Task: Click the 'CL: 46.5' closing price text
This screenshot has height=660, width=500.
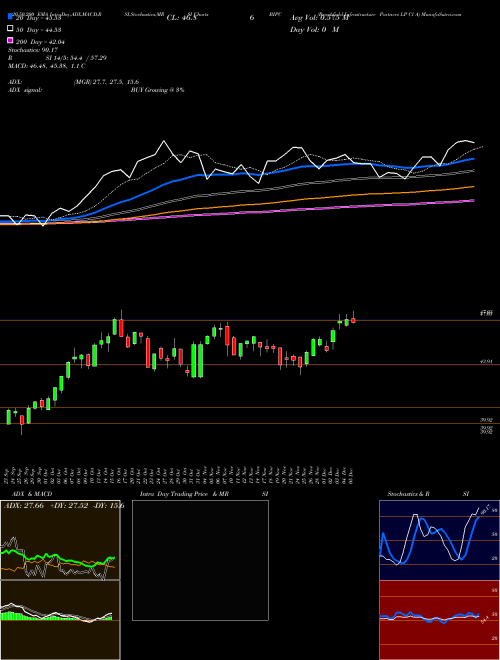Action: [x=182, y=18]
